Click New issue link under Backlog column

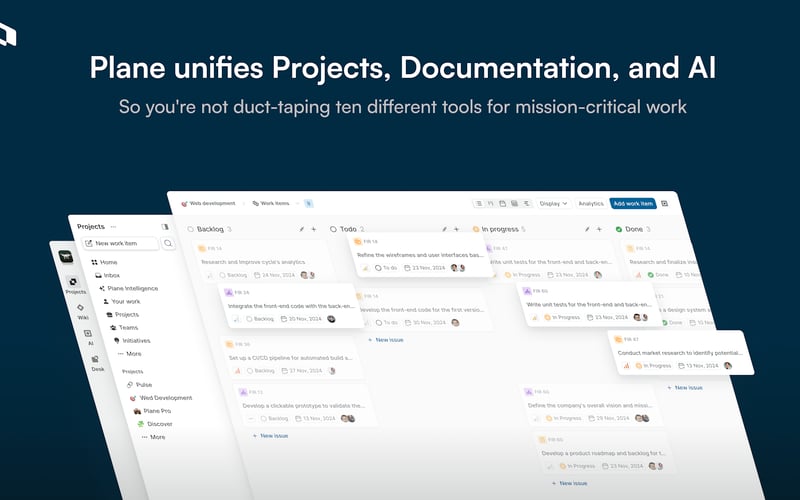[270, 436]
